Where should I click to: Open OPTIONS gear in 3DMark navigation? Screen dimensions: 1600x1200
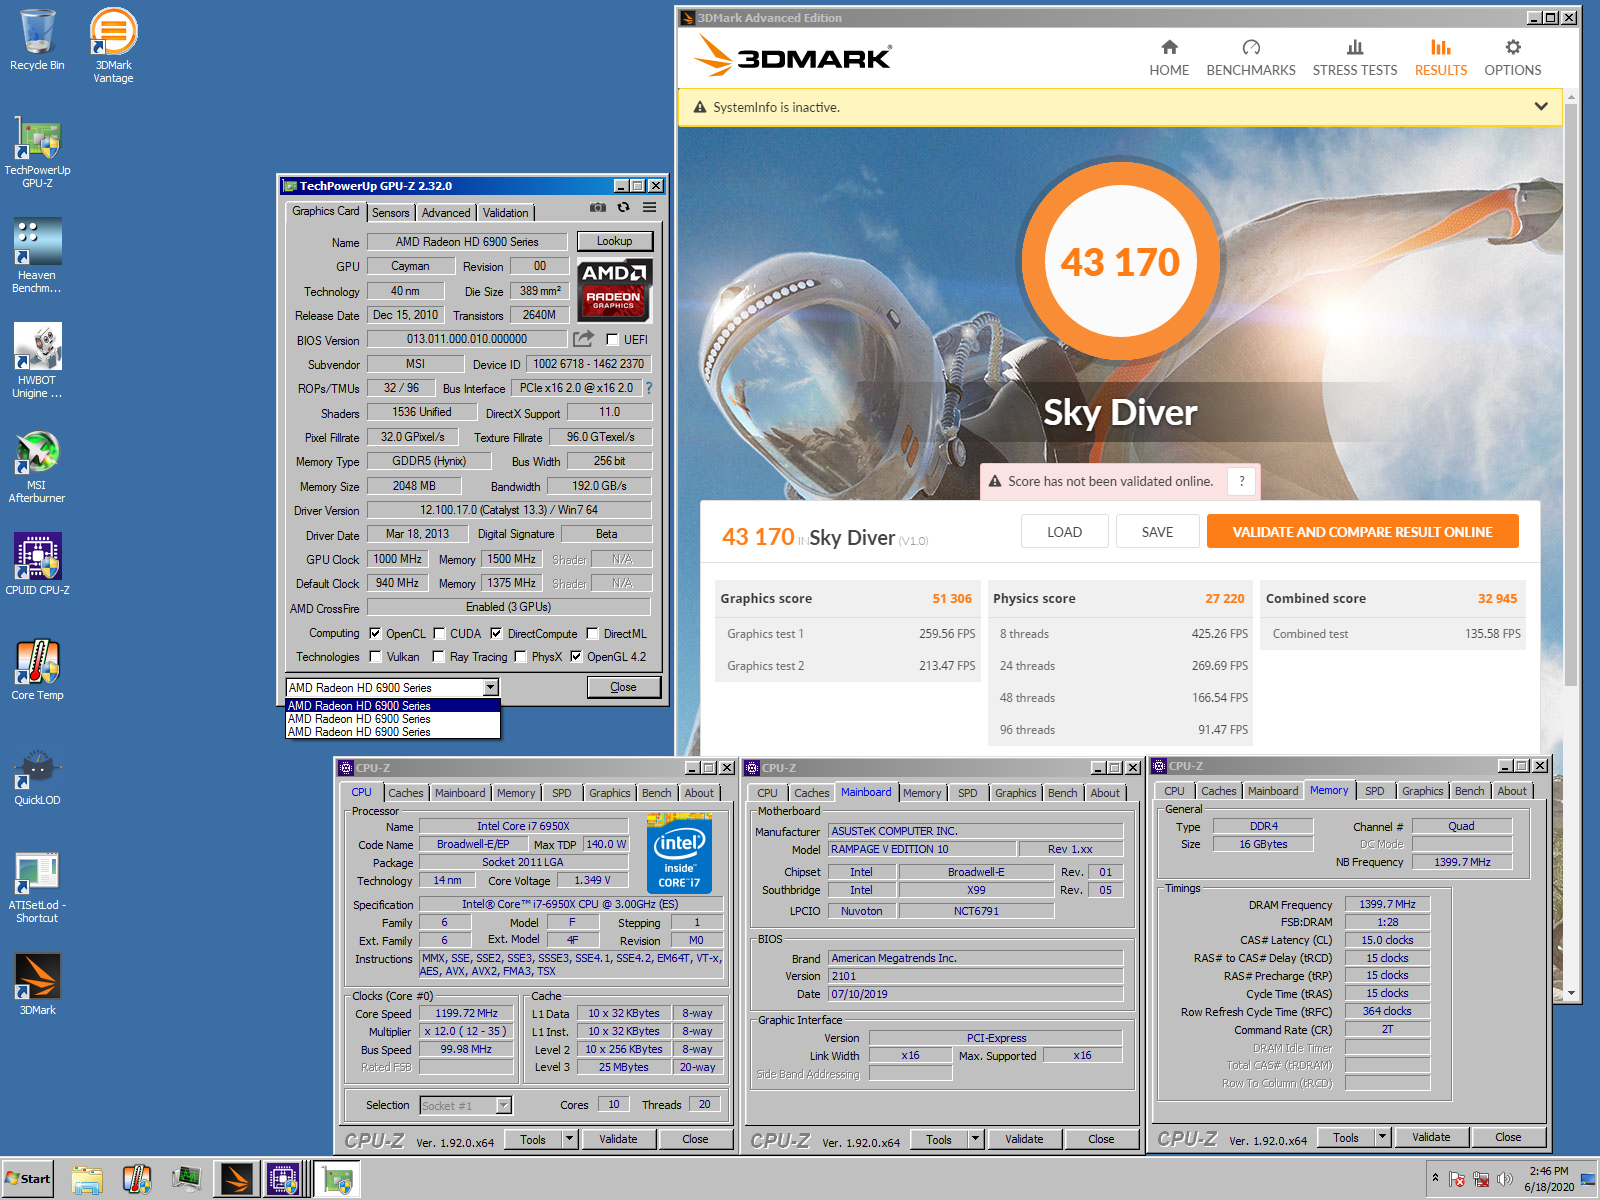pyautogui.click(x=1513, y=58)
